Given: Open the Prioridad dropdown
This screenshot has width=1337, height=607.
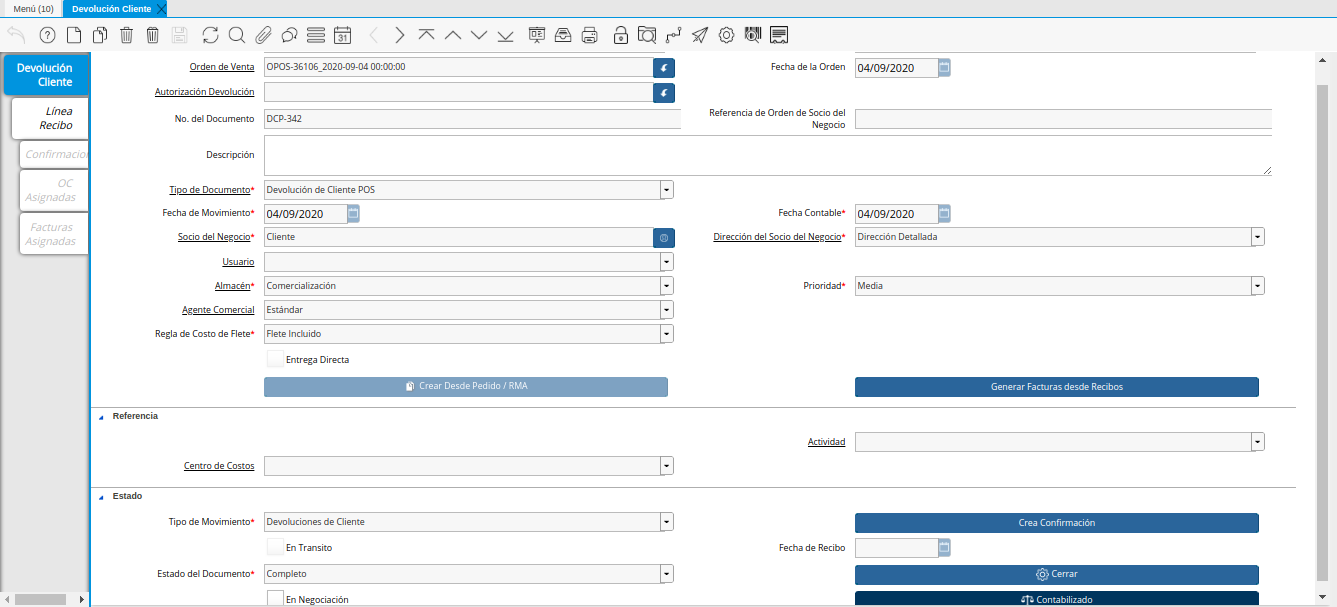Looking at the screenshot, I should point(1257,286).
